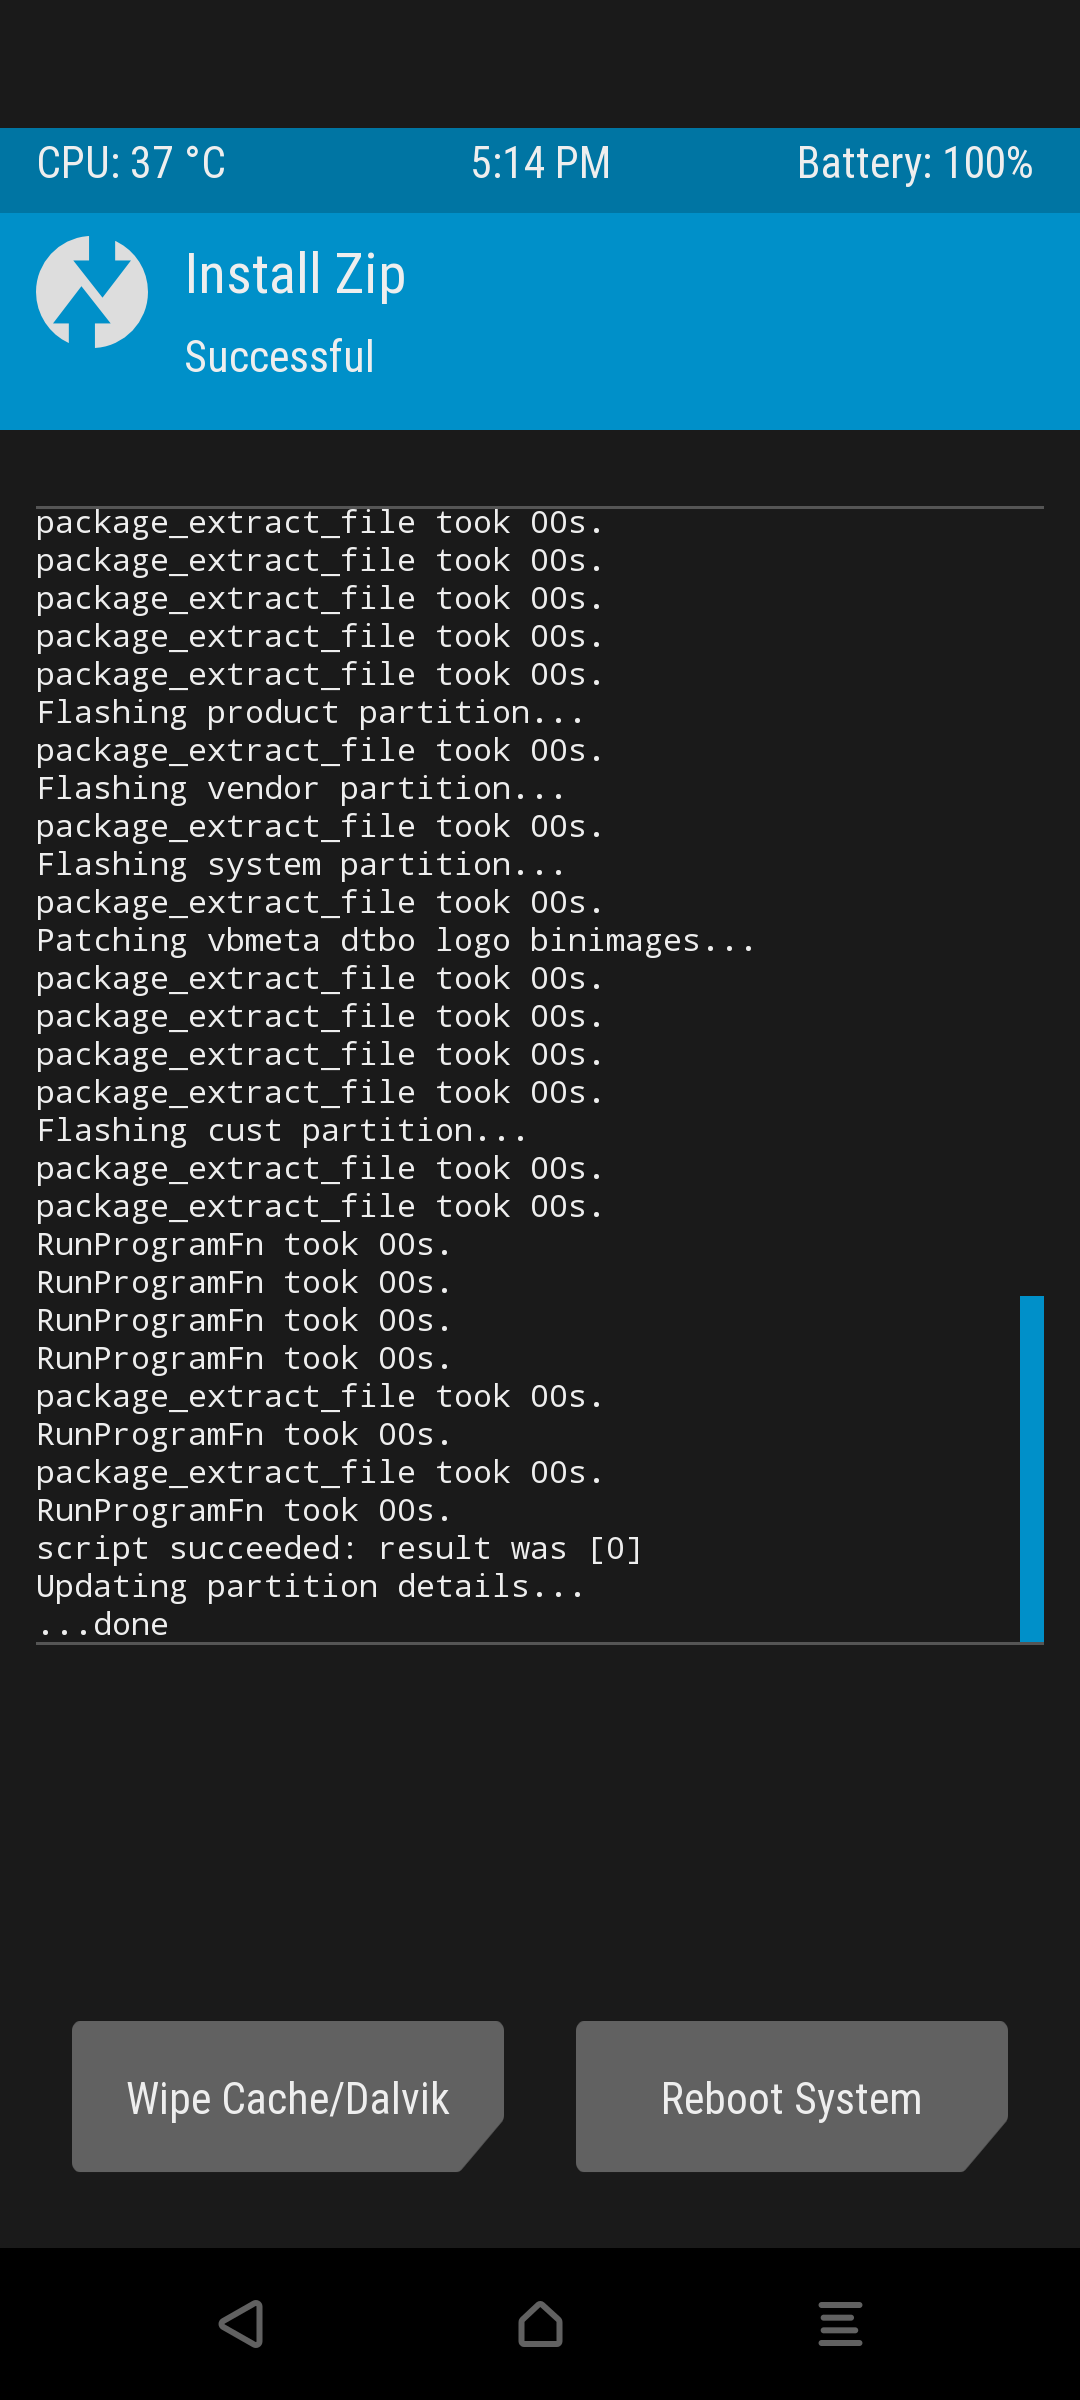Tap the Successful status text
1080x2400 pixels.
pyautogui.click(x=280, y=357)
